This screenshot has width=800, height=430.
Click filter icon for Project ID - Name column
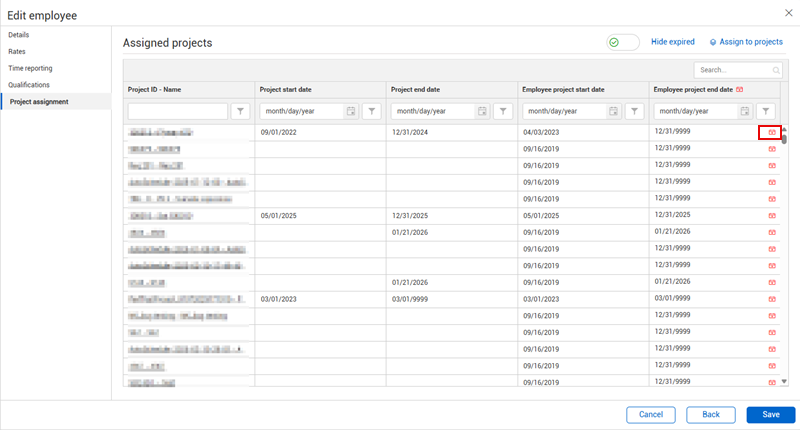pos(241,111)
